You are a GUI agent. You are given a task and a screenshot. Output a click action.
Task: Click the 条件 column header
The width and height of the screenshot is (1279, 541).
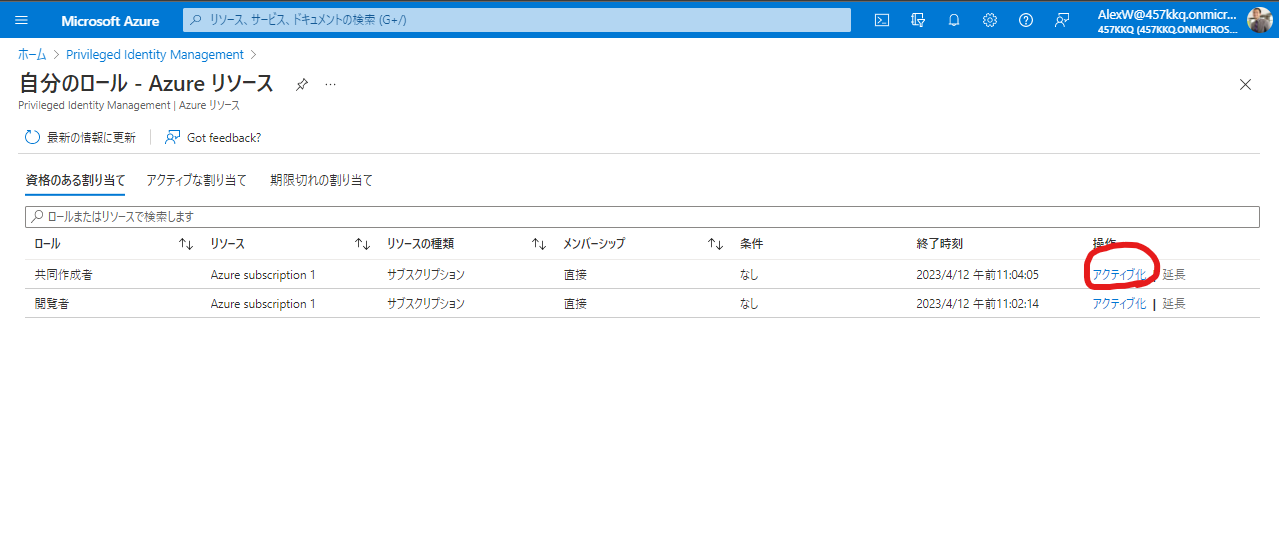[751, 244]
